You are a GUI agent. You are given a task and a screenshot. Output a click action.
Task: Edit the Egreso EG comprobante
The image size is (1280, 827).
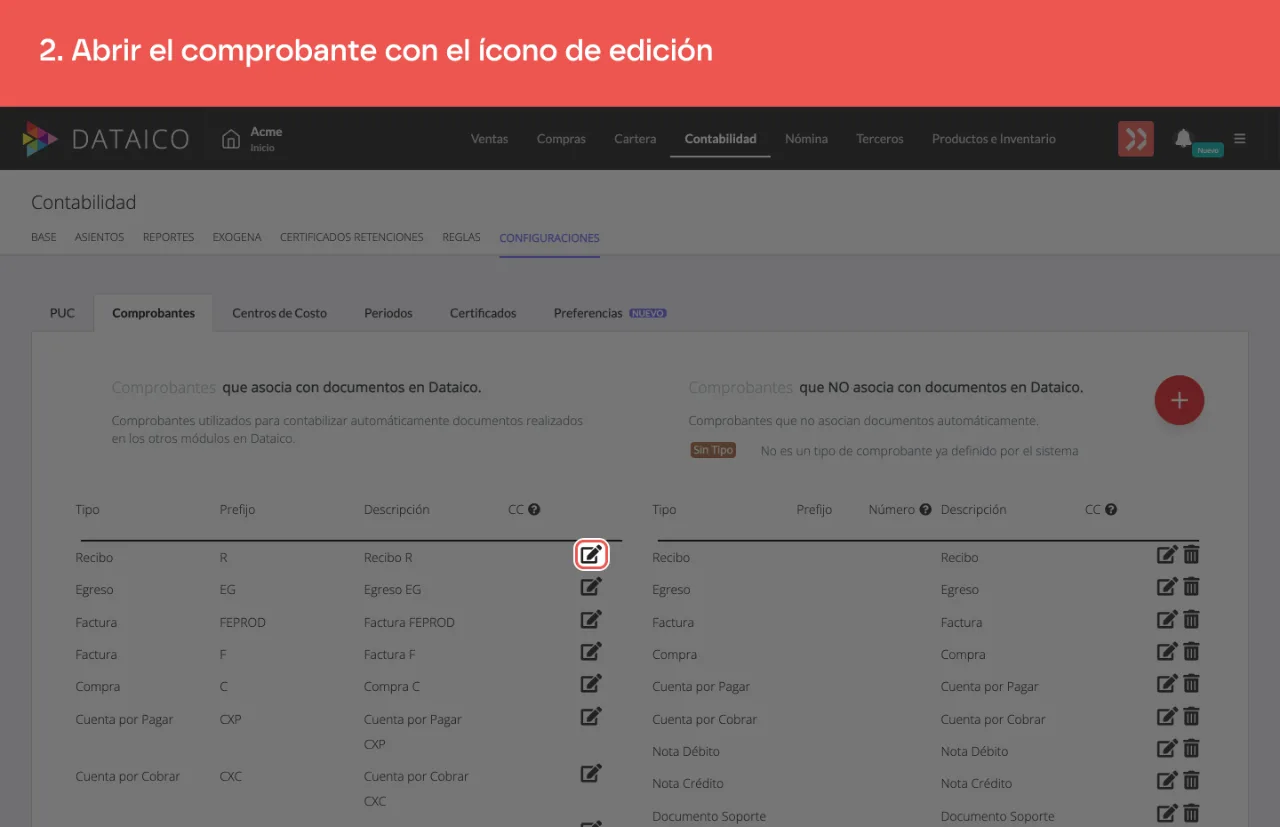click(591, 587)
